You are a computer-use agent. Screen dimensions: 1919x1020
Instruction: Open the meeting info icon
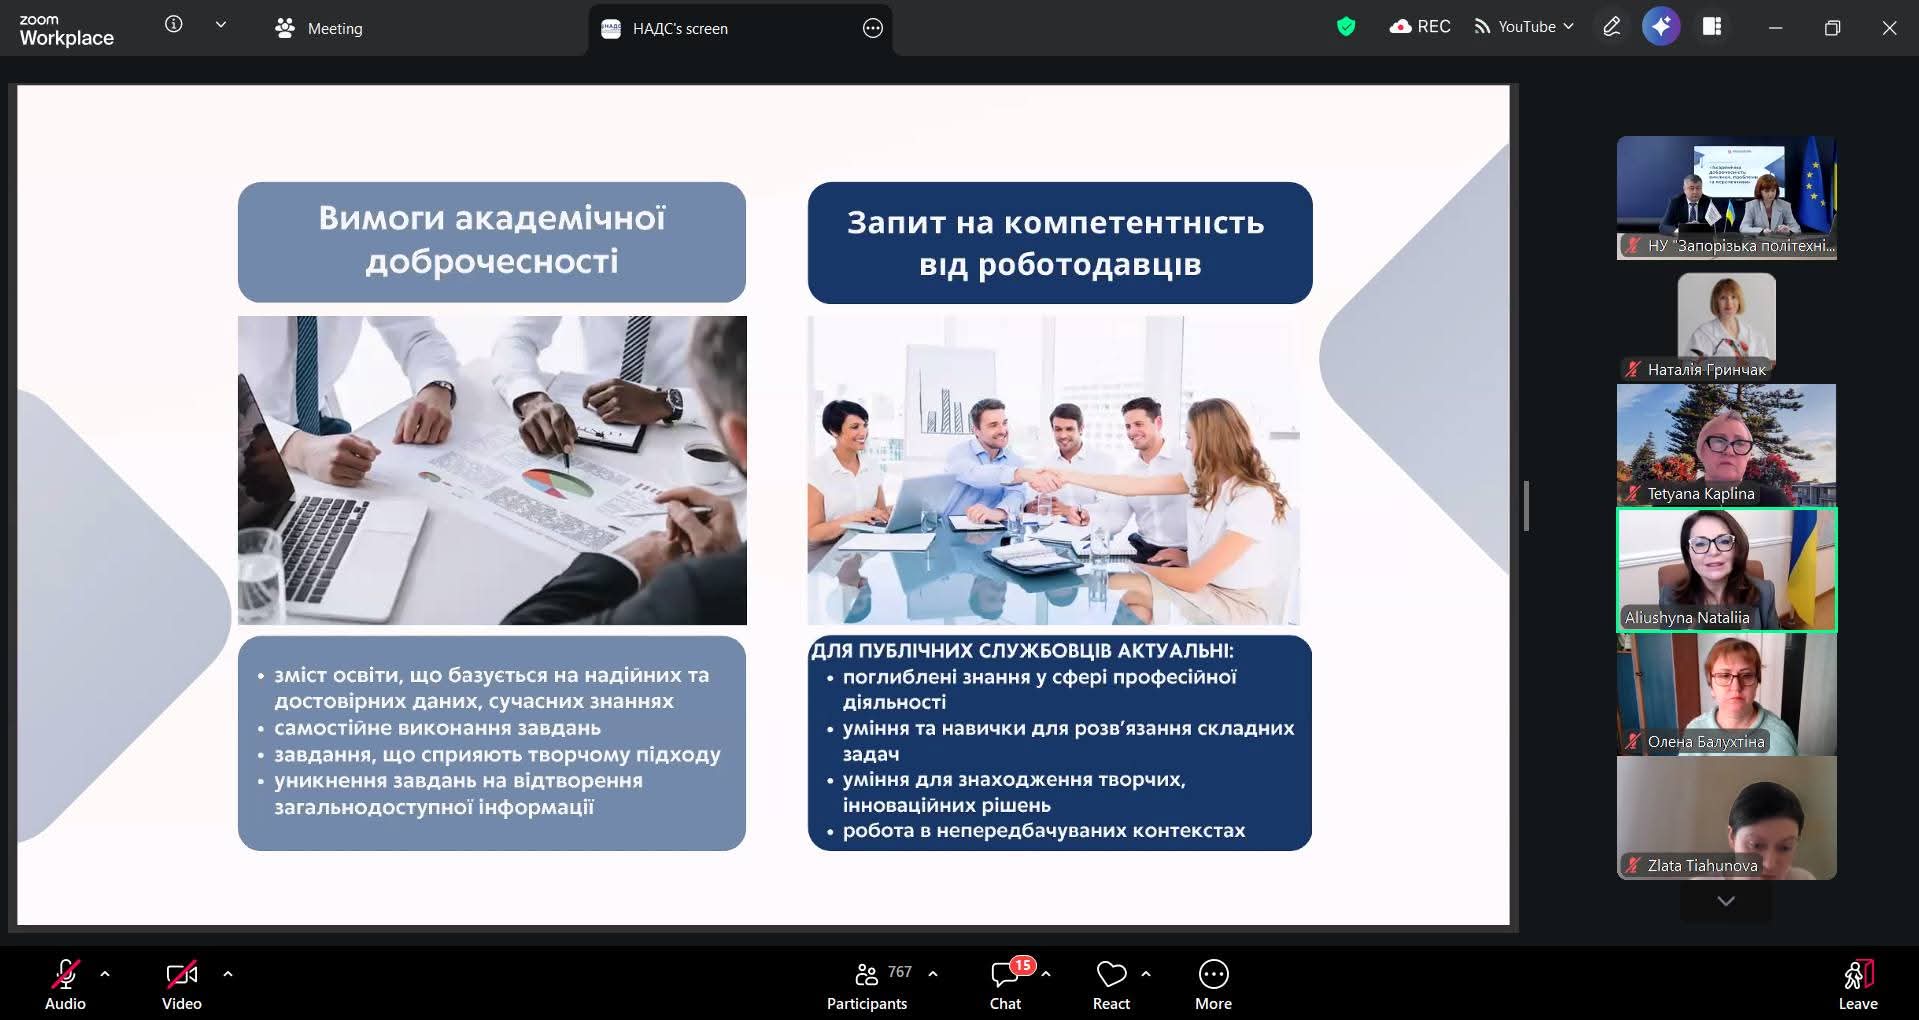[x=174, y=25]
